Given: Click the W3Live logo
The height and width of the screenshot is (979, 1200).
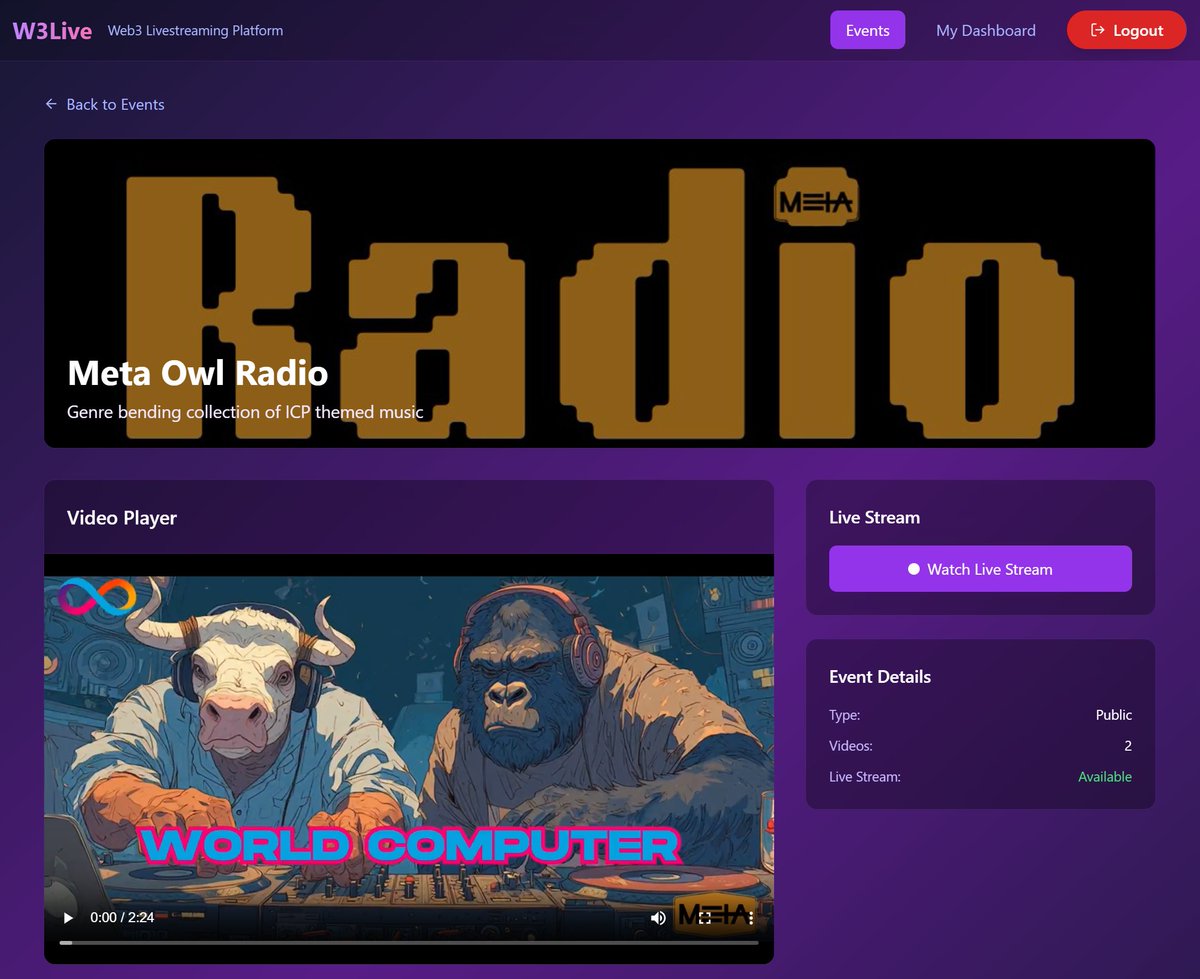Looking at the screenshot, I should click(52, 30).
